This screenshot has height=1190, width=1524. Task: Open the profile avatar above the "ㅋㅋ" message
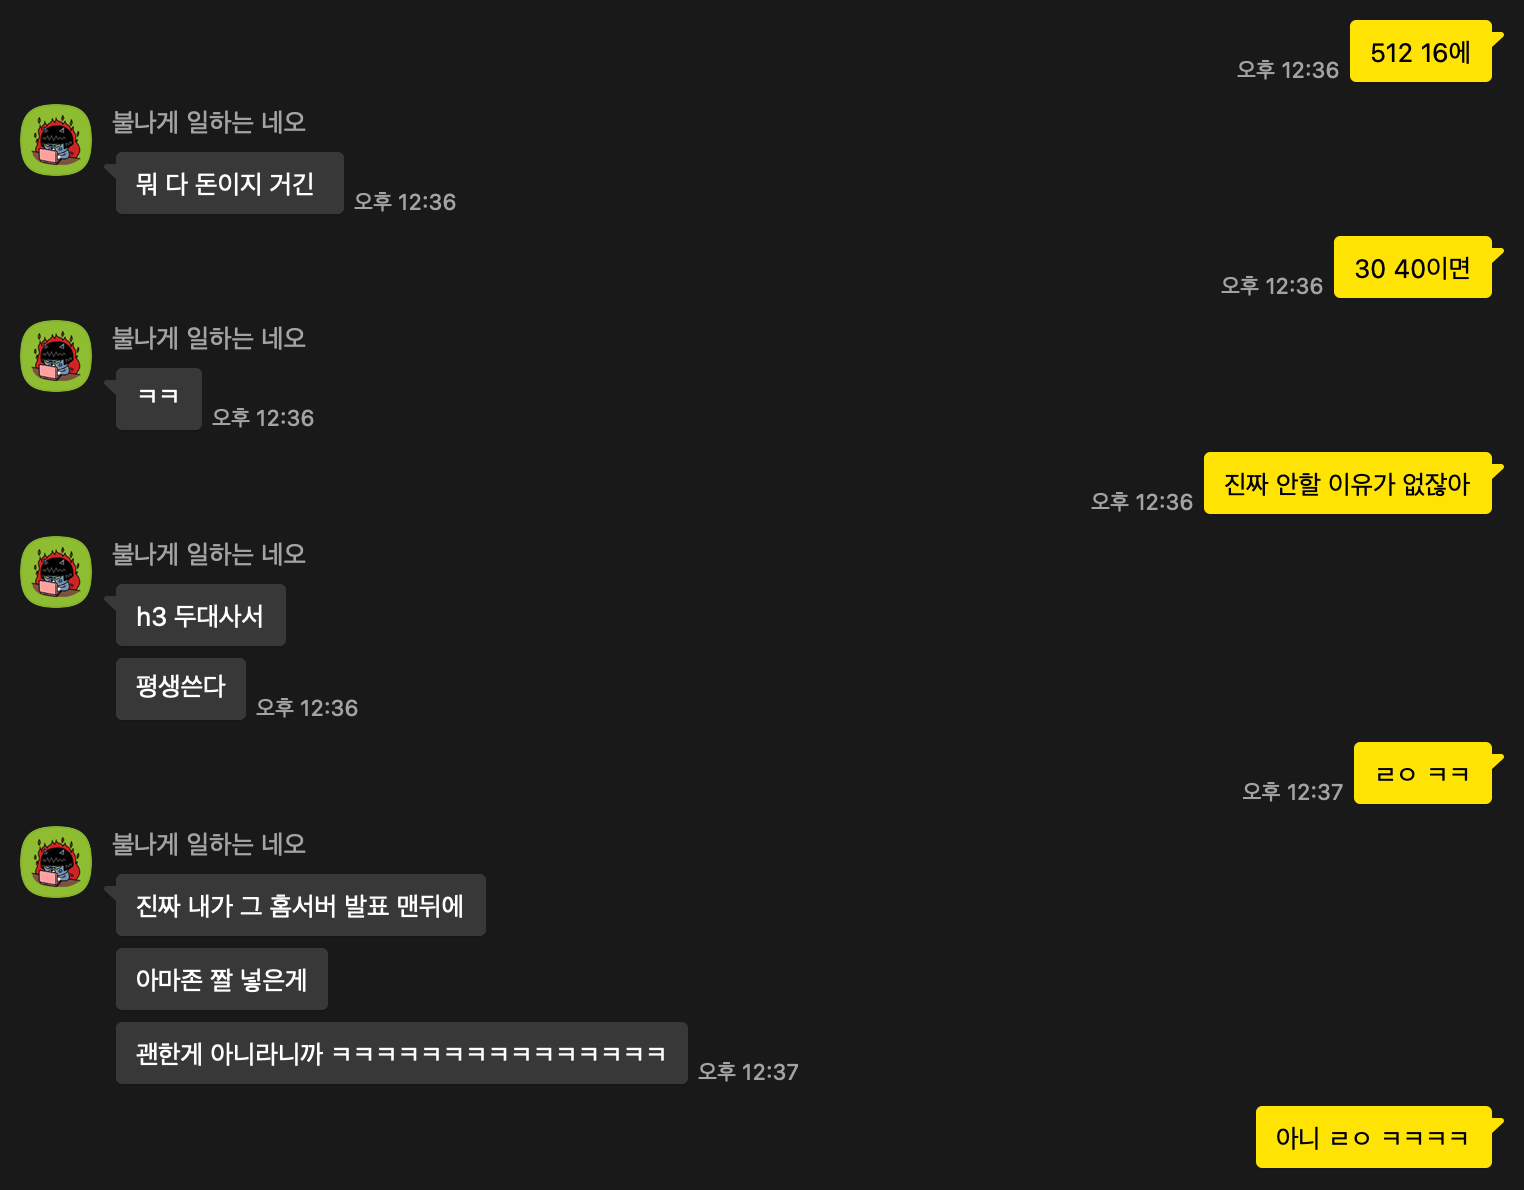(x=56, y=356)
